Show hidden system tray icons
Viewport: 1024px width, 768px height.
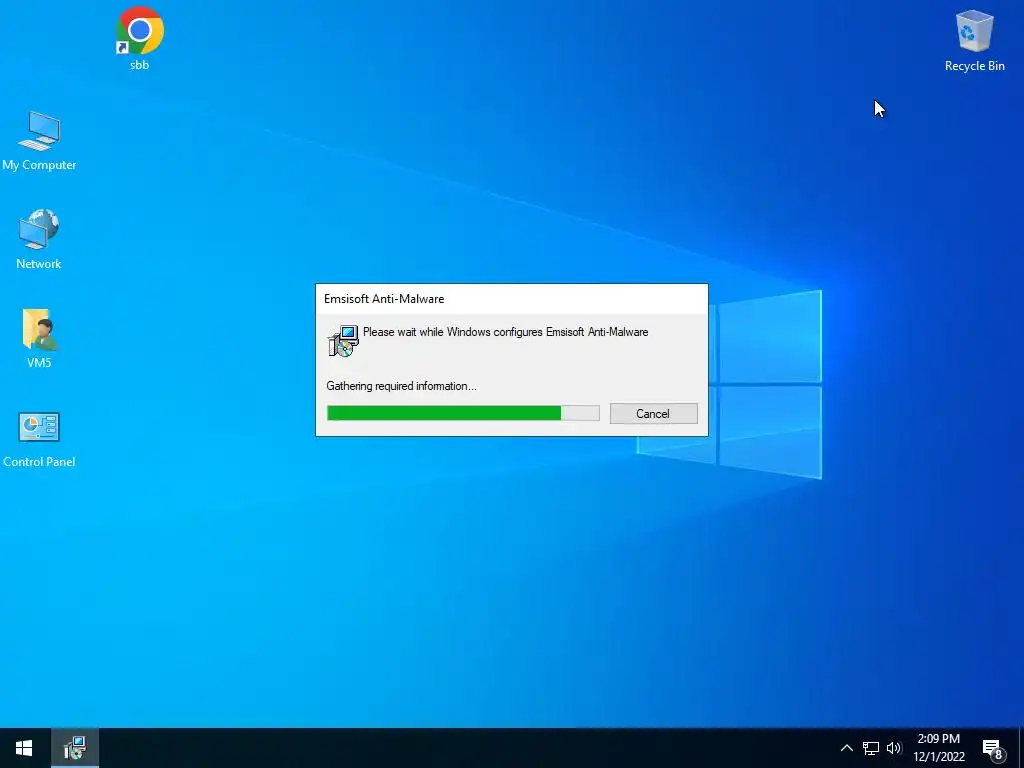[846, 748]
